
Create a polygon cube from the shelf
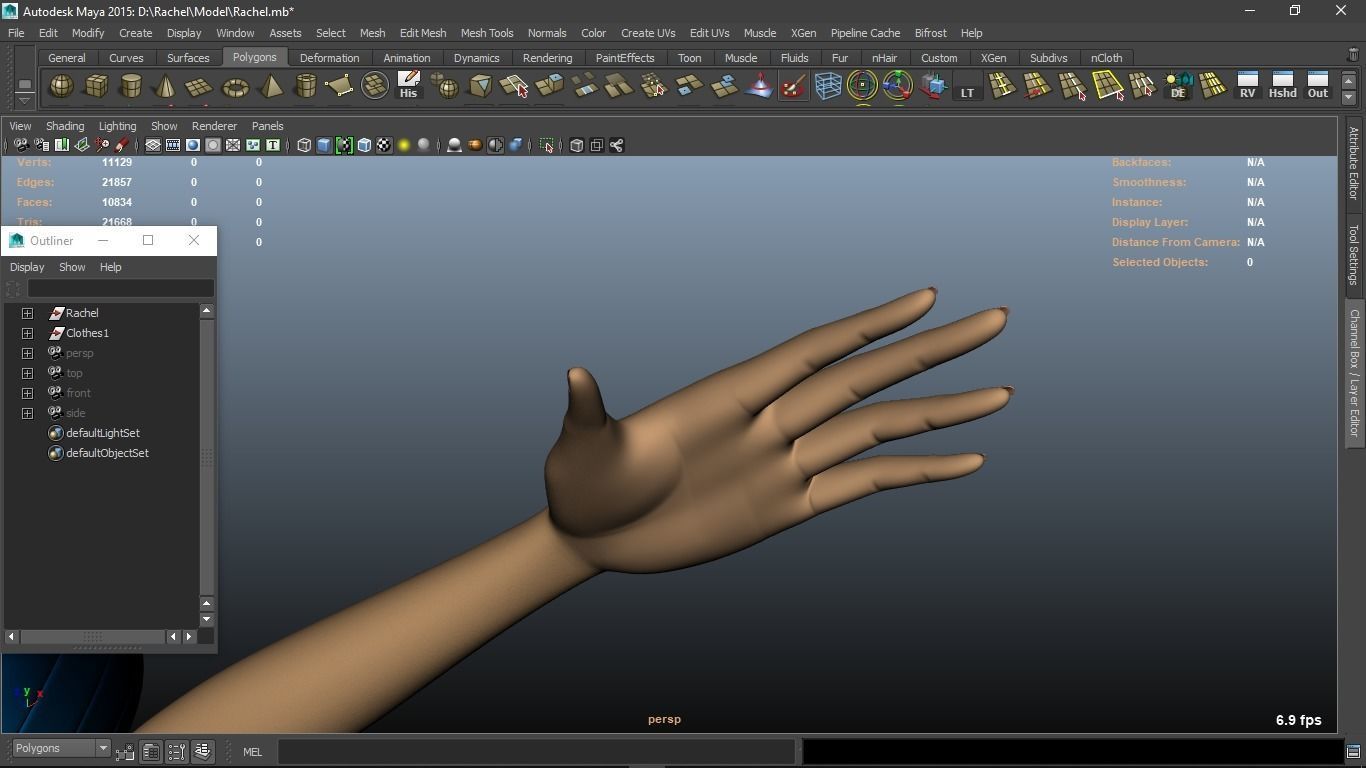[96, 86]
